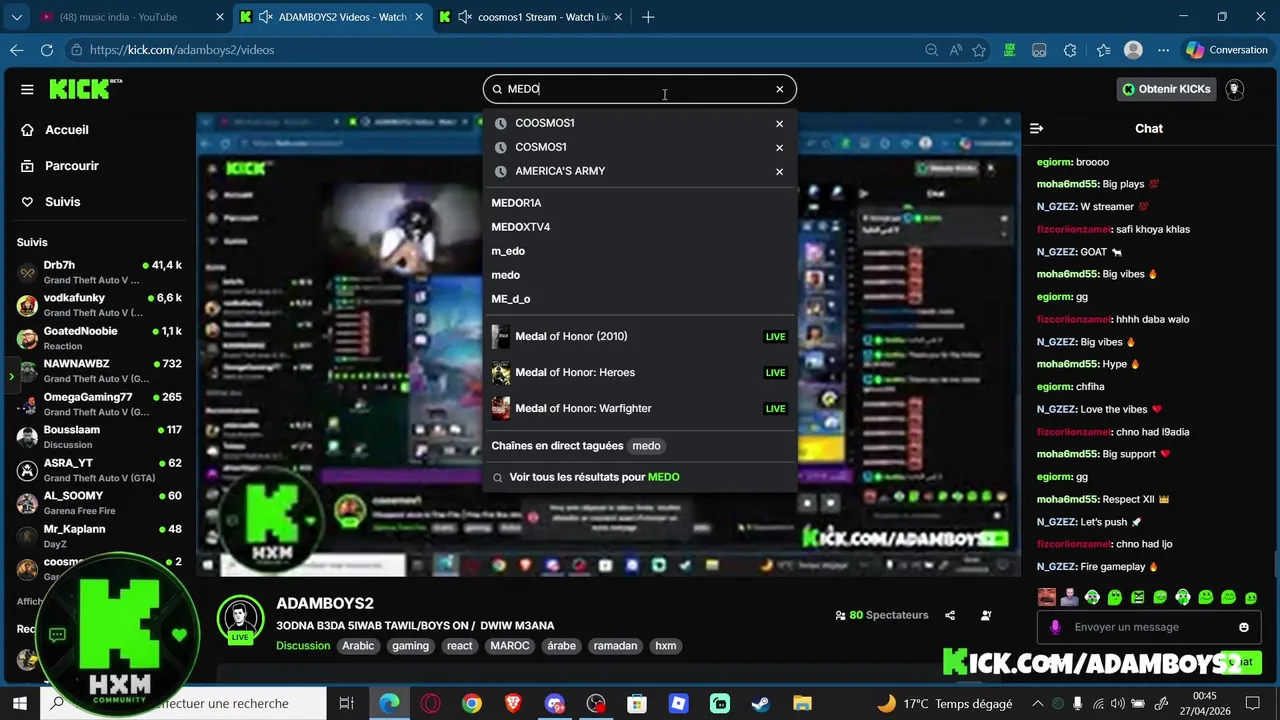Screen dimensions: 1280x720
Task: Open followed channel vodkafunky
Action: tap(99, 305)
